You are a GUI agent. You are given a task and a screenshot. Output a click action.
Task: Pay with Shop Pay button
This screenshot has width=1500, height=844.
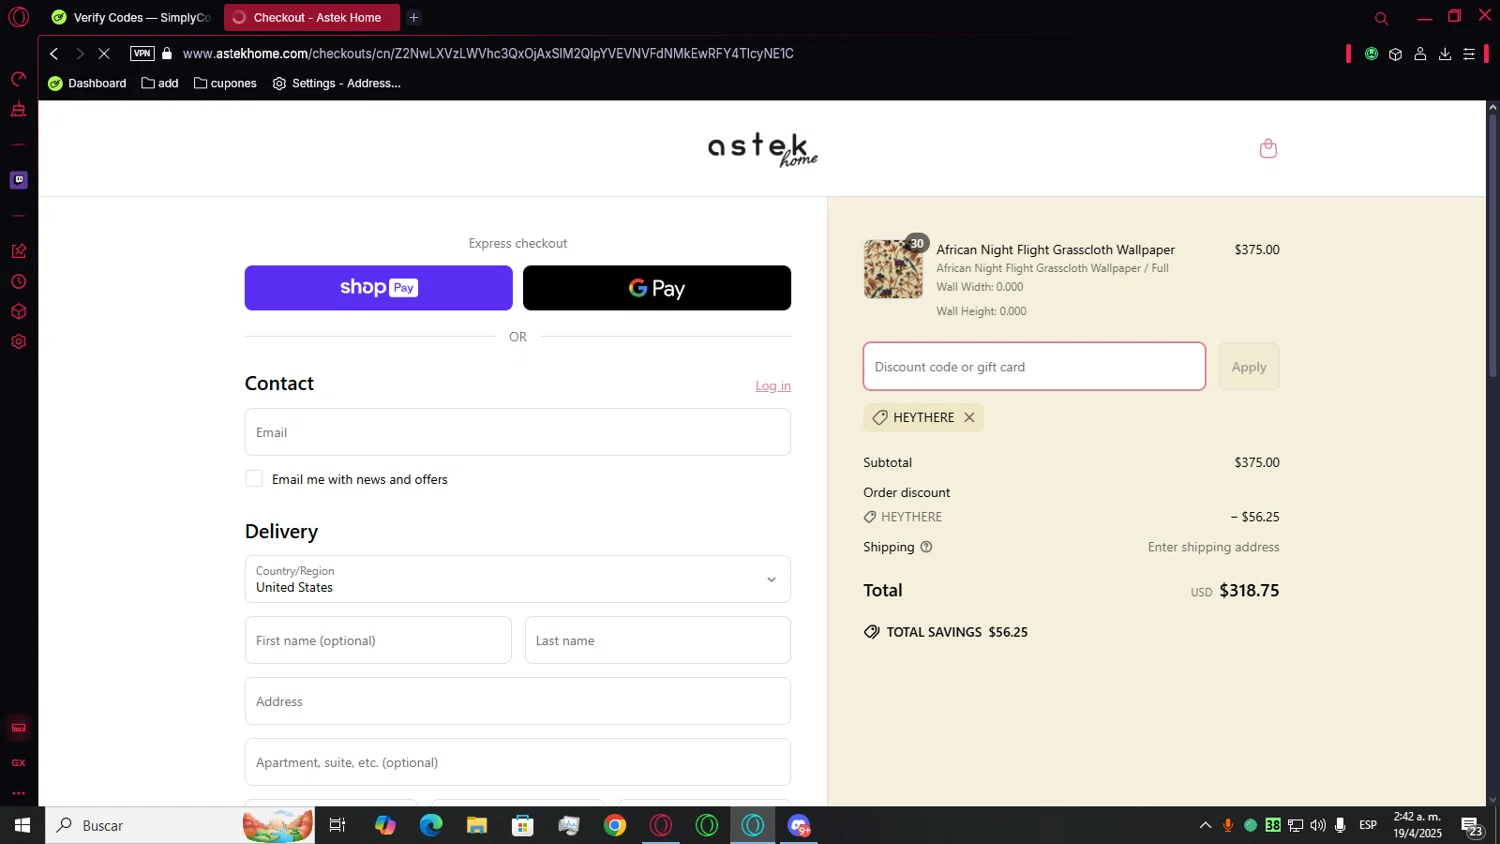(x=379, y=288)
